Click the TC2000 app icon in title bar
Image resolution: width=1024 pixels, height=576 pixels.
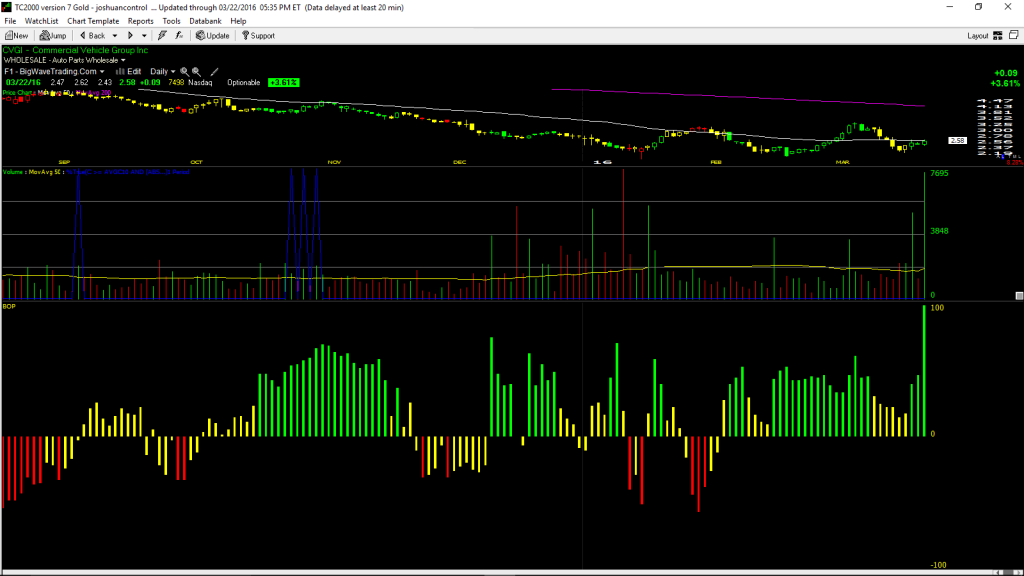tap(7, 7)
